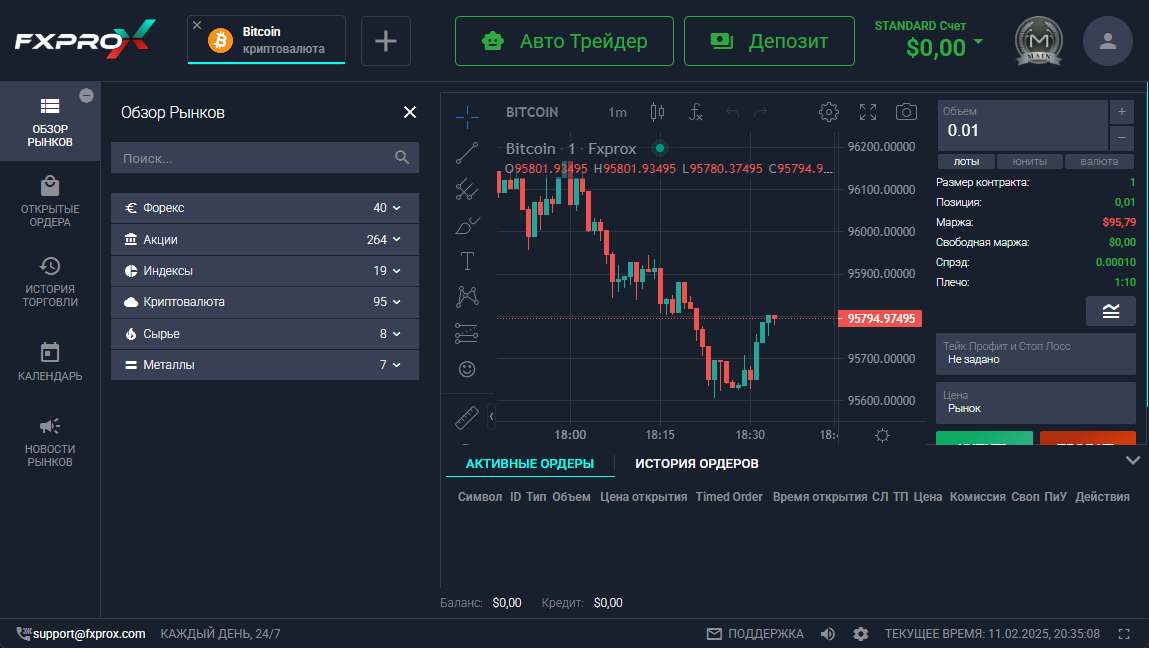Select the валюта volume unit
Image resolution: width=1149 pixels, height=648 pixels.
[x=1099, y=161]
